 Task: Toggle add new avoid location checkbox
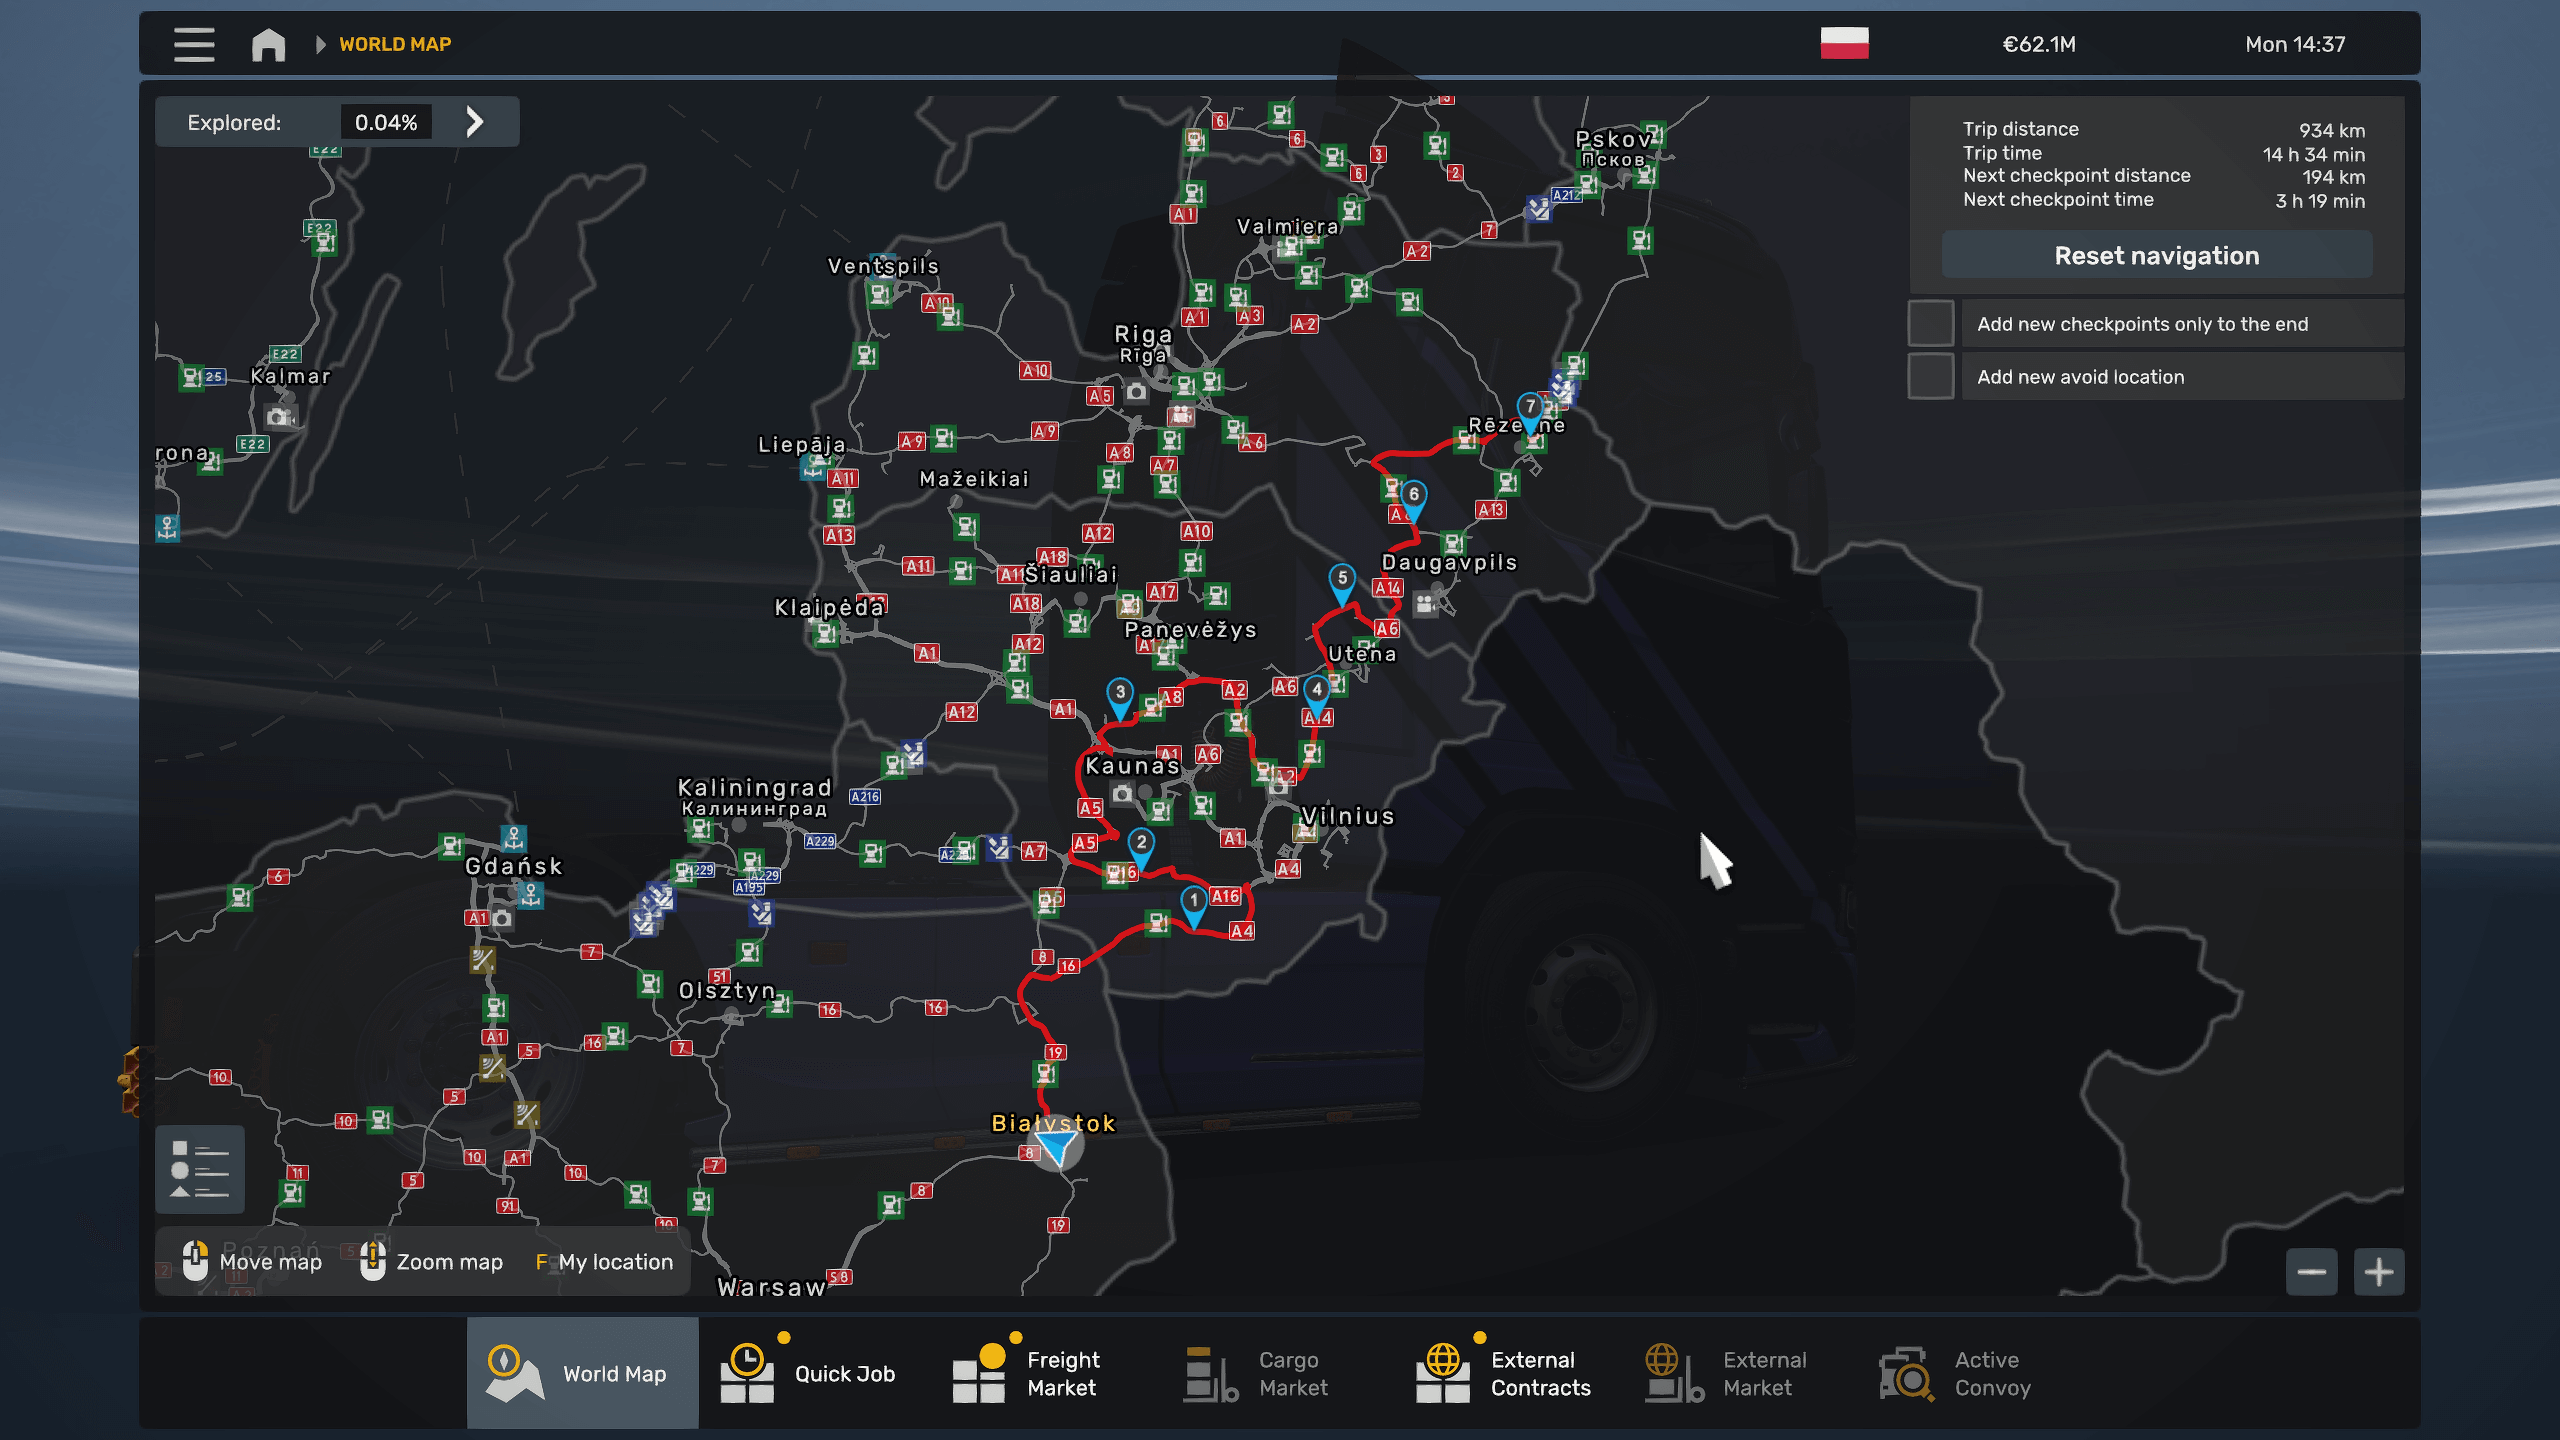1930,376
